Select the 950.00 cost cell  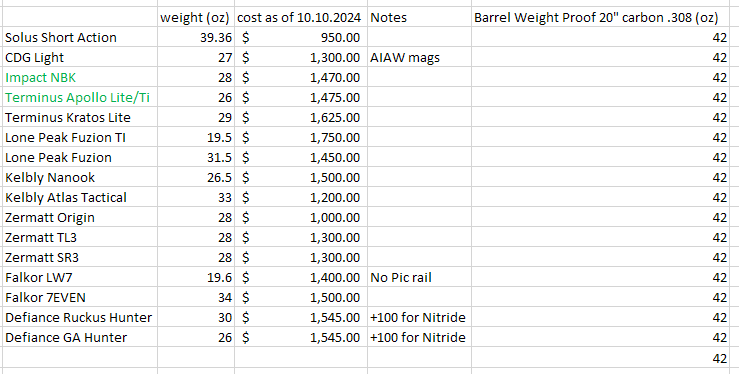click(301, 37)
